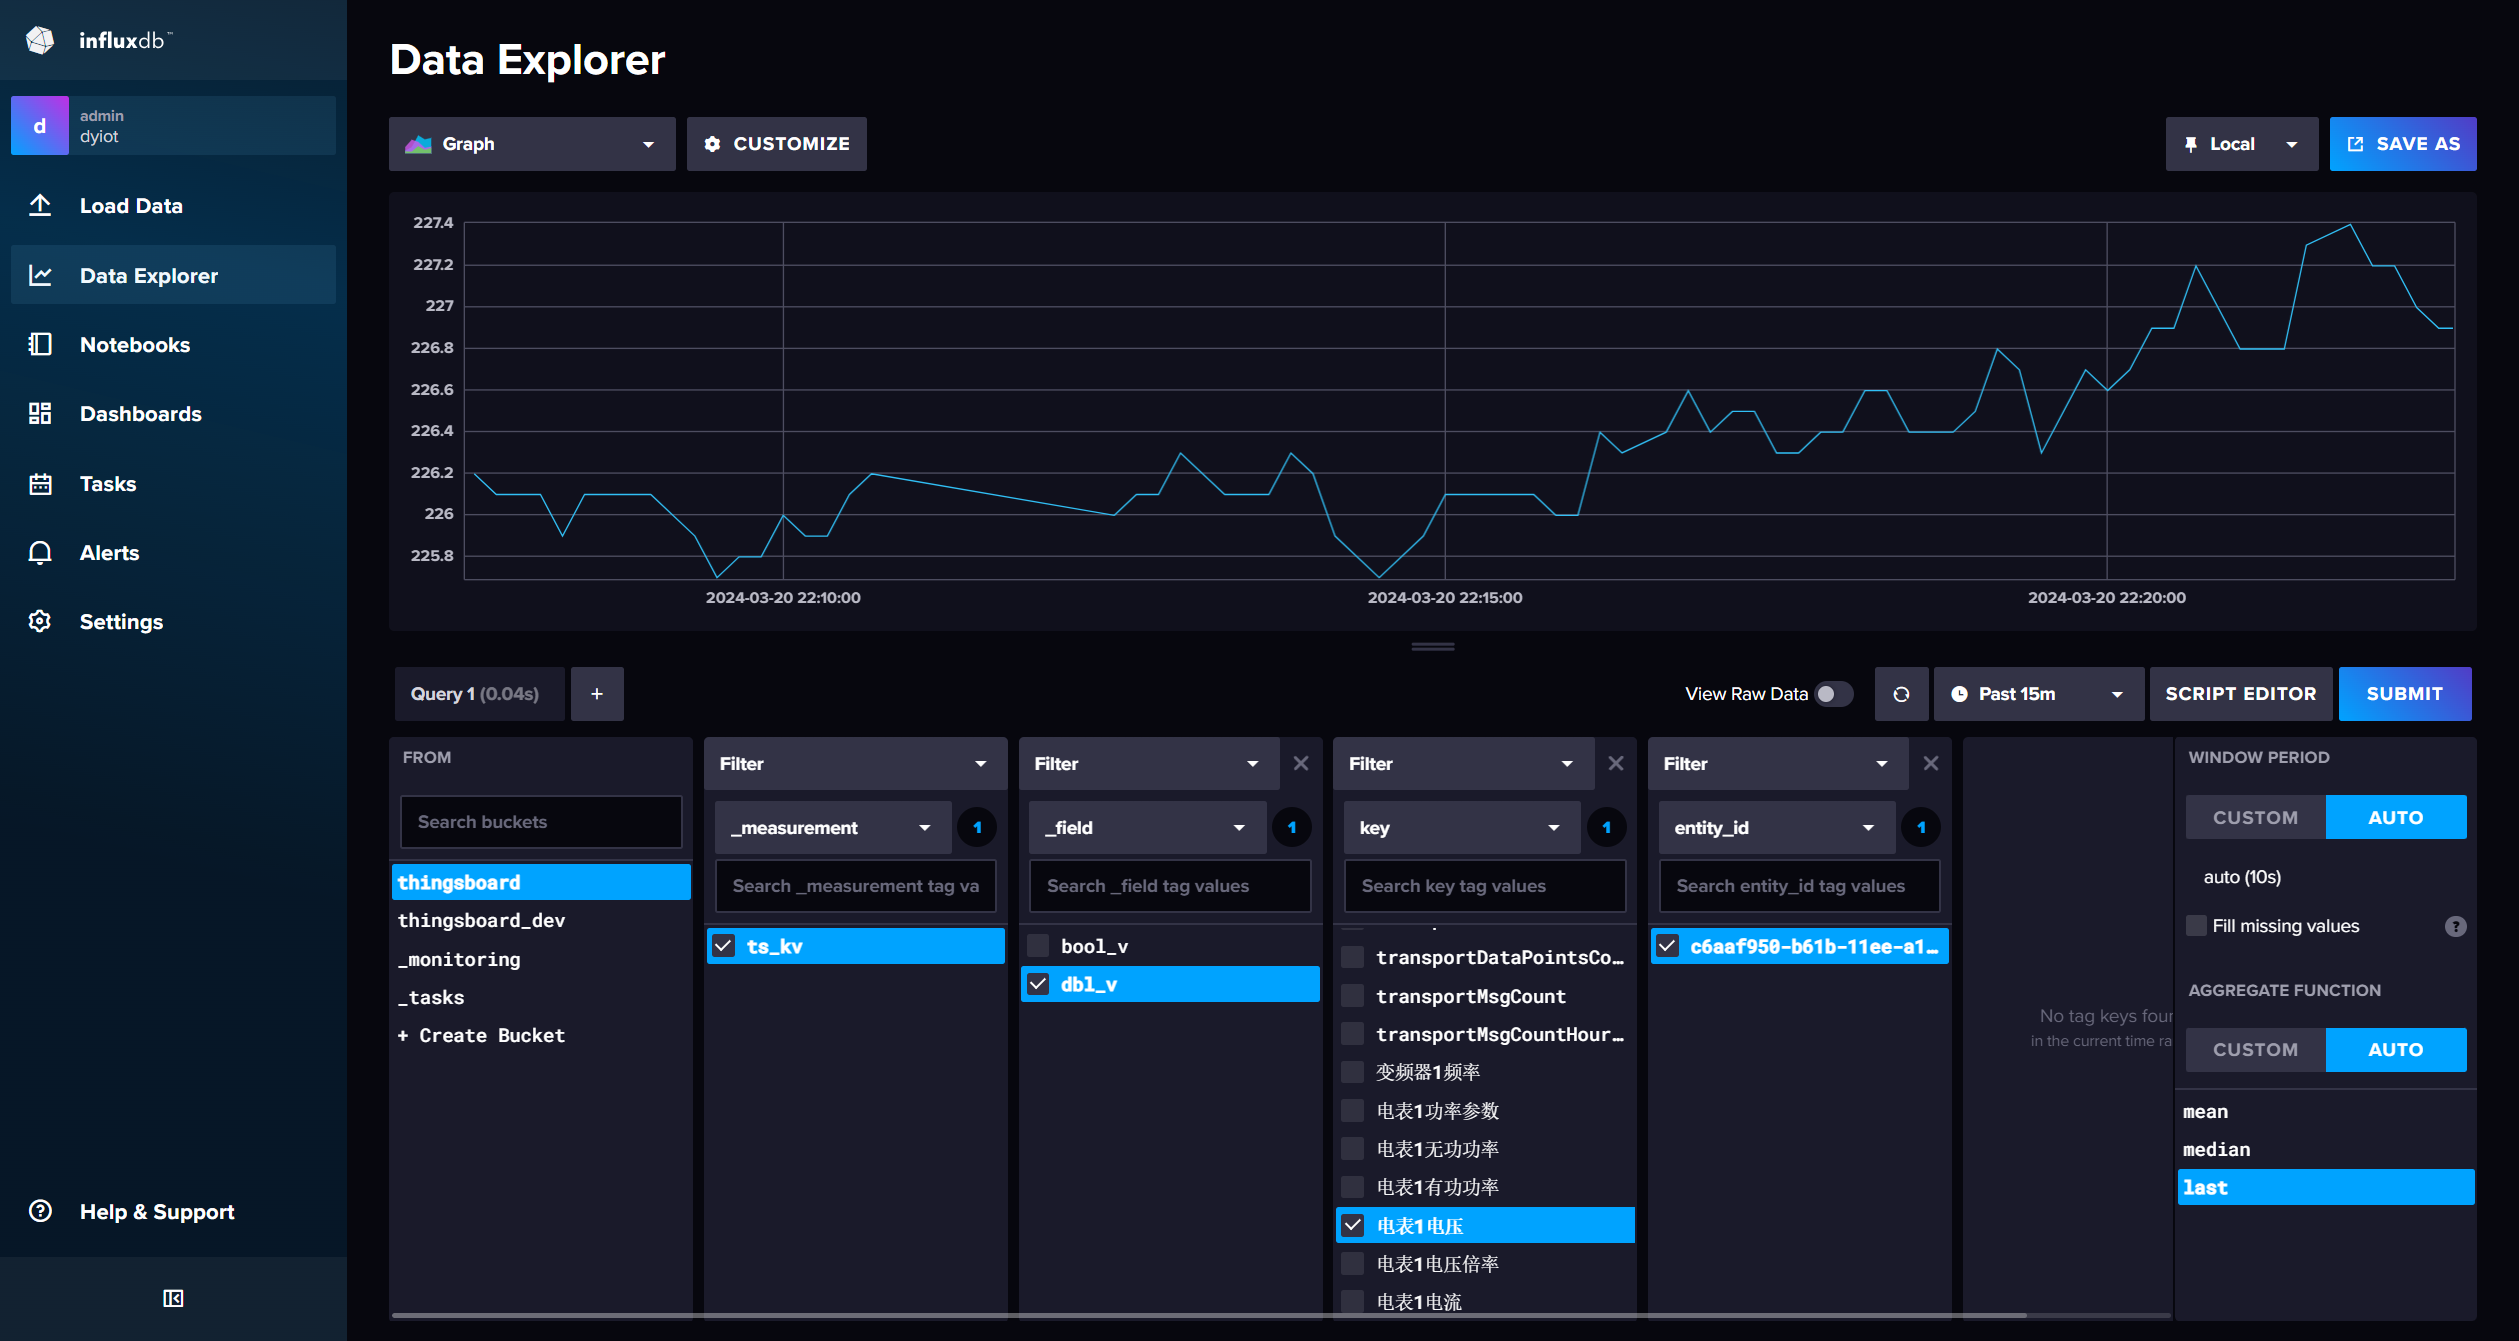Screen dimensions: 2519x1341
Task: Switch window period to CUSTOM
Action: (x=2255, y=817)
